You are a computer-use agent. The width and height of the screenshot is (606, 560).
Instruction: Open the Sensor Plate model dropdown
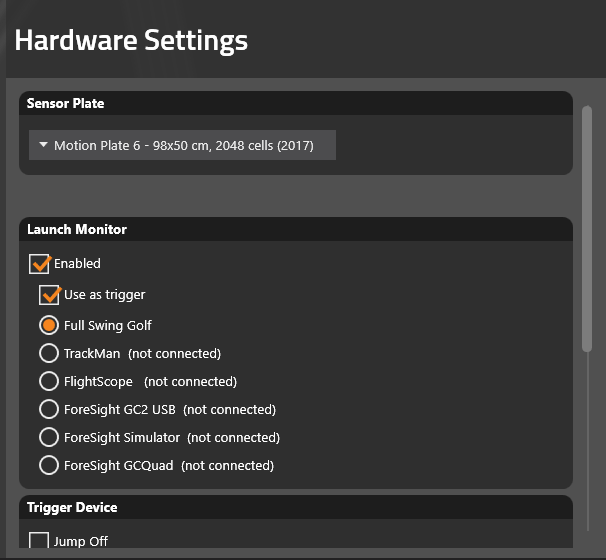click(182, 145)
